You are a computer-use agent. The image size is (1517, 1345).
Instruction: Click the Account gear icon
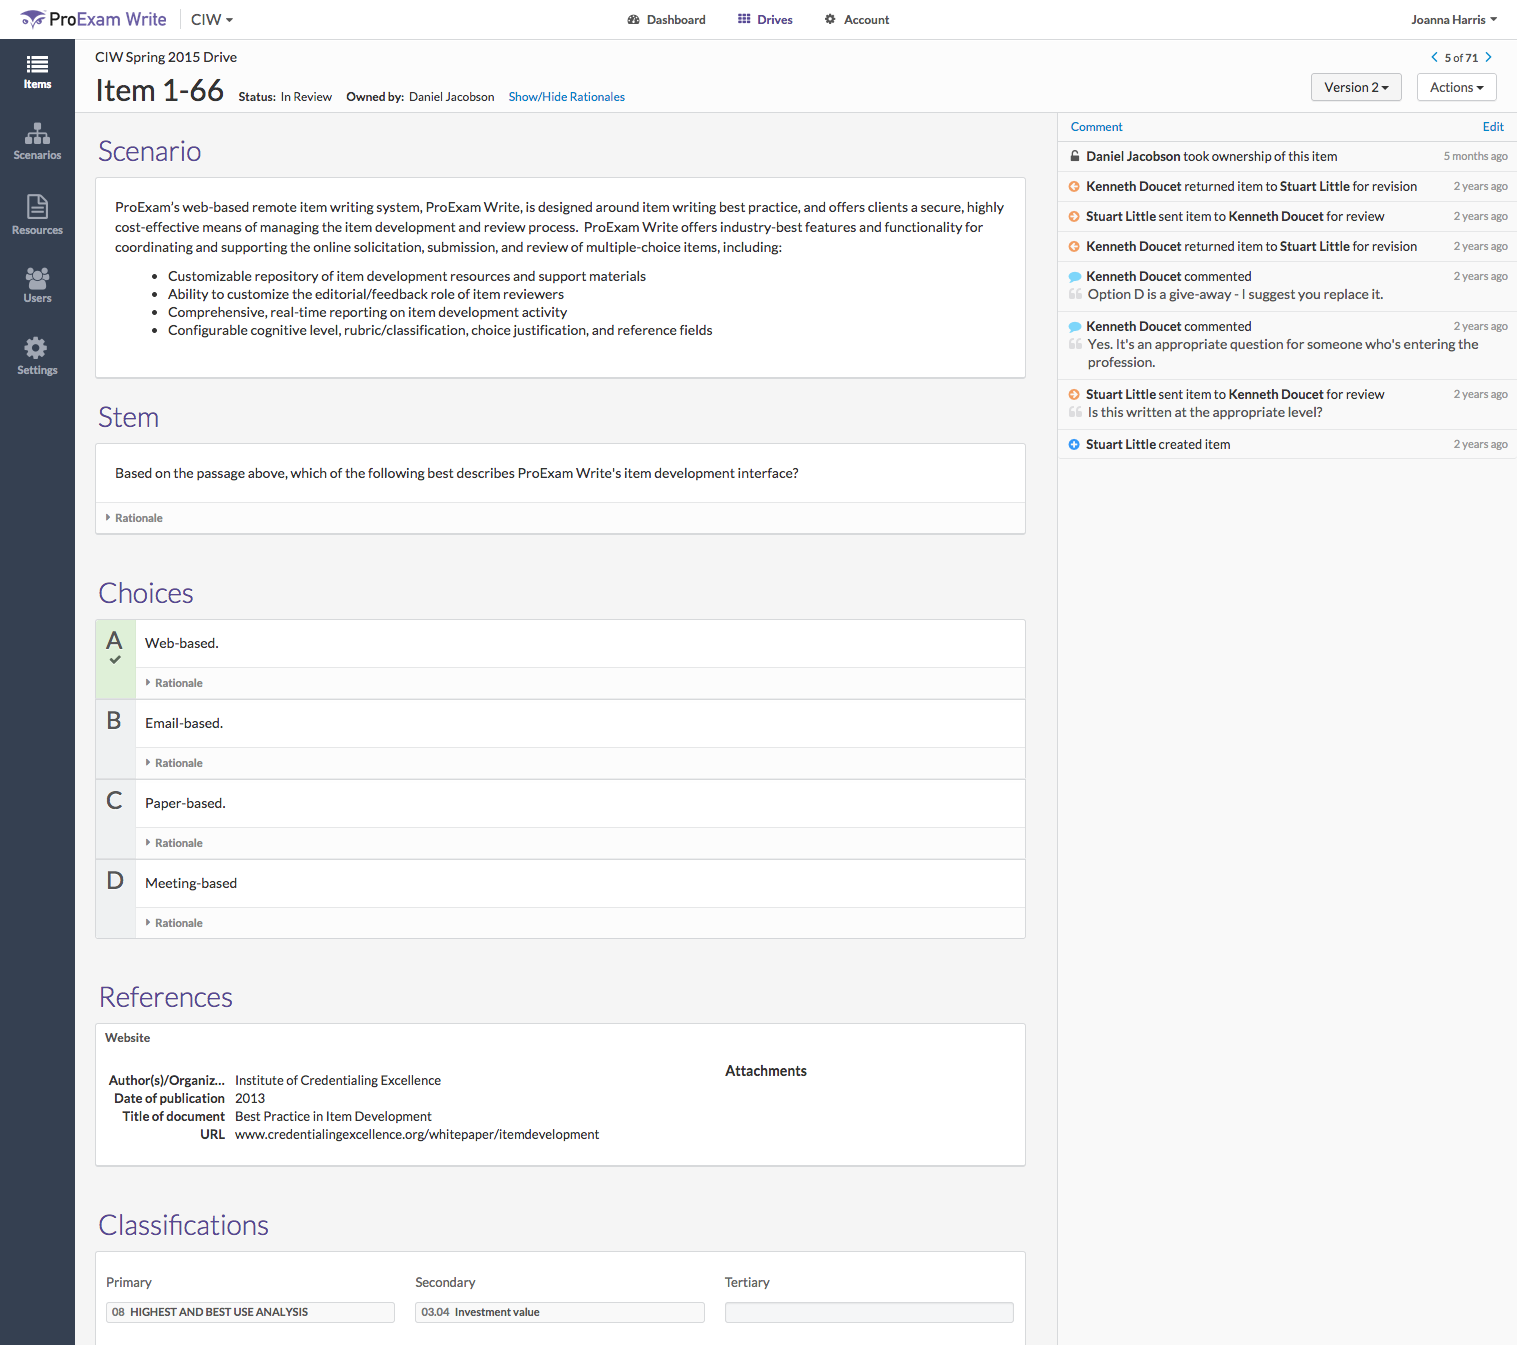(830, 19)
